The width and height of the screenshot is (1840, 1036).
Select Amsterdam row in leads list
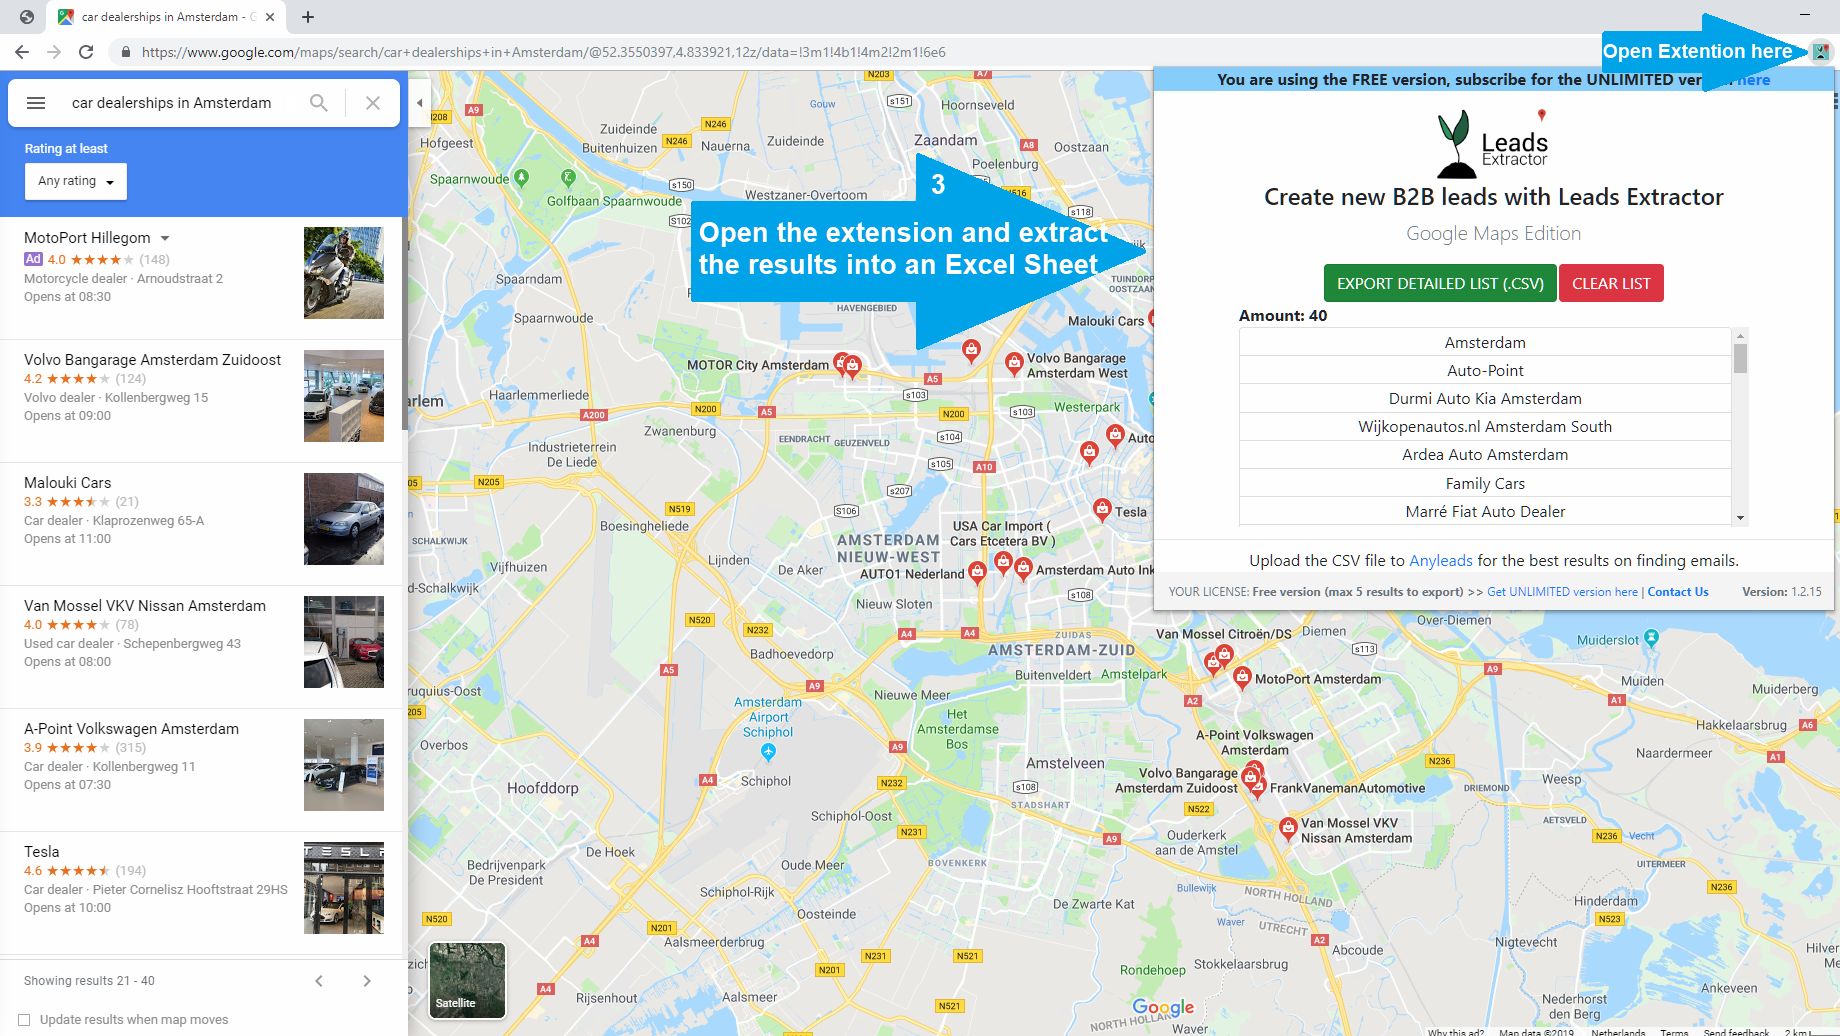[x=1485, y=343]
